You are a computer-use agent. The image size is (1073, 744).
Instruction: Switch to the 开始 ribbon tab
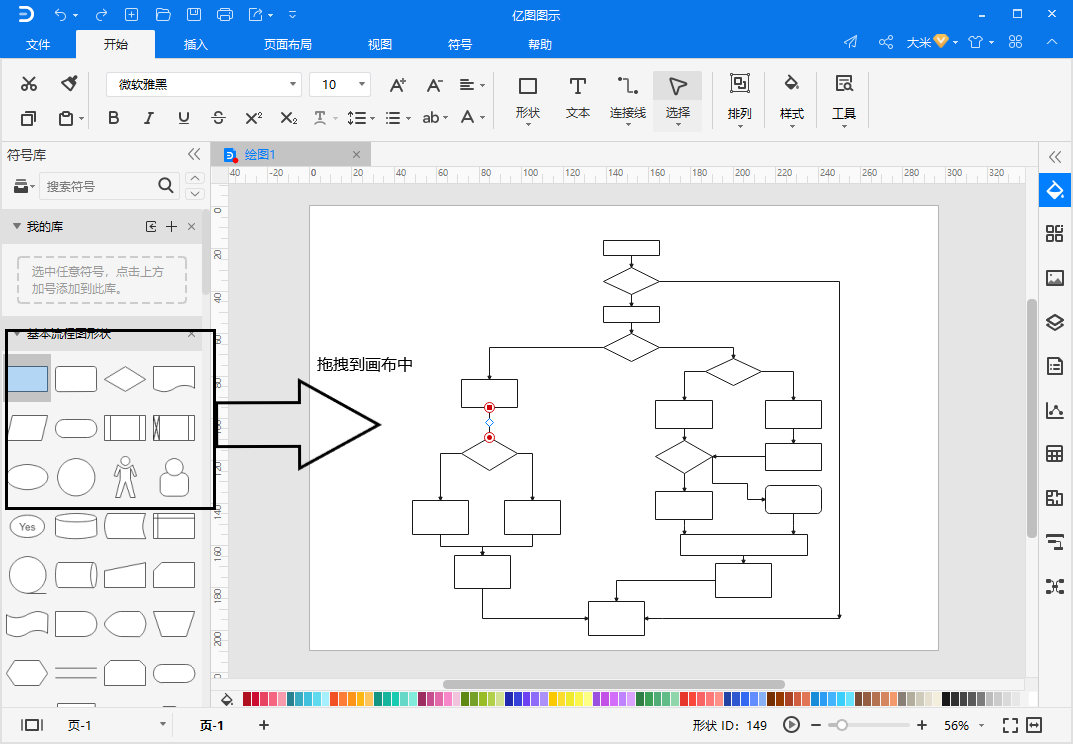[x=116, y=44]
